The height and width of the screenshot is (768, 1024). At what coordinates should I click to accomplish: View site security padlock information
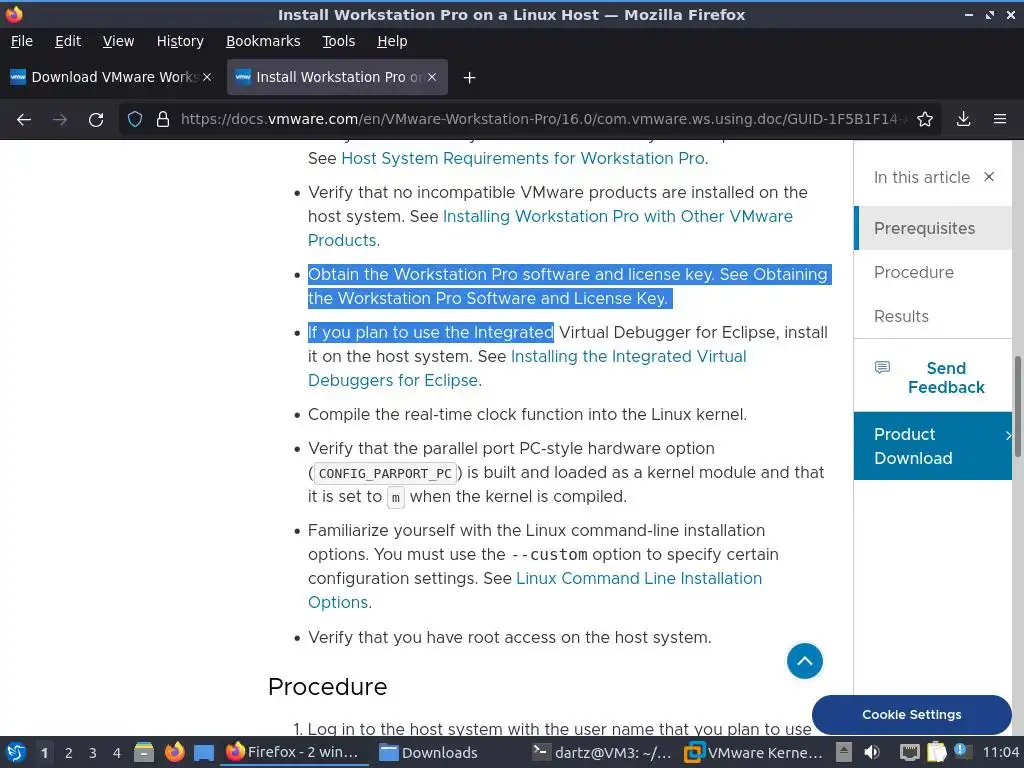[x=163, y=120]
